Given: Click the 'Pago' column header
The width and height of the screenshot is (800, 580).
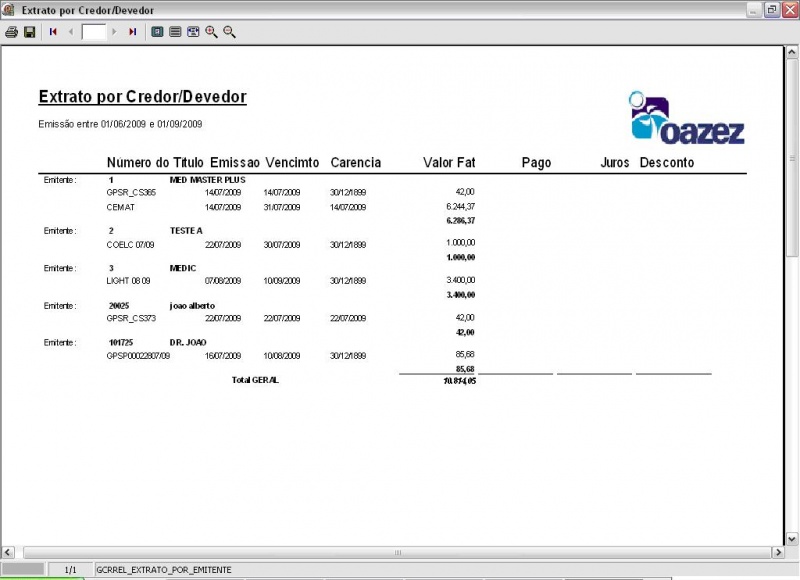Looking at the screenshot, I should 536,163.
